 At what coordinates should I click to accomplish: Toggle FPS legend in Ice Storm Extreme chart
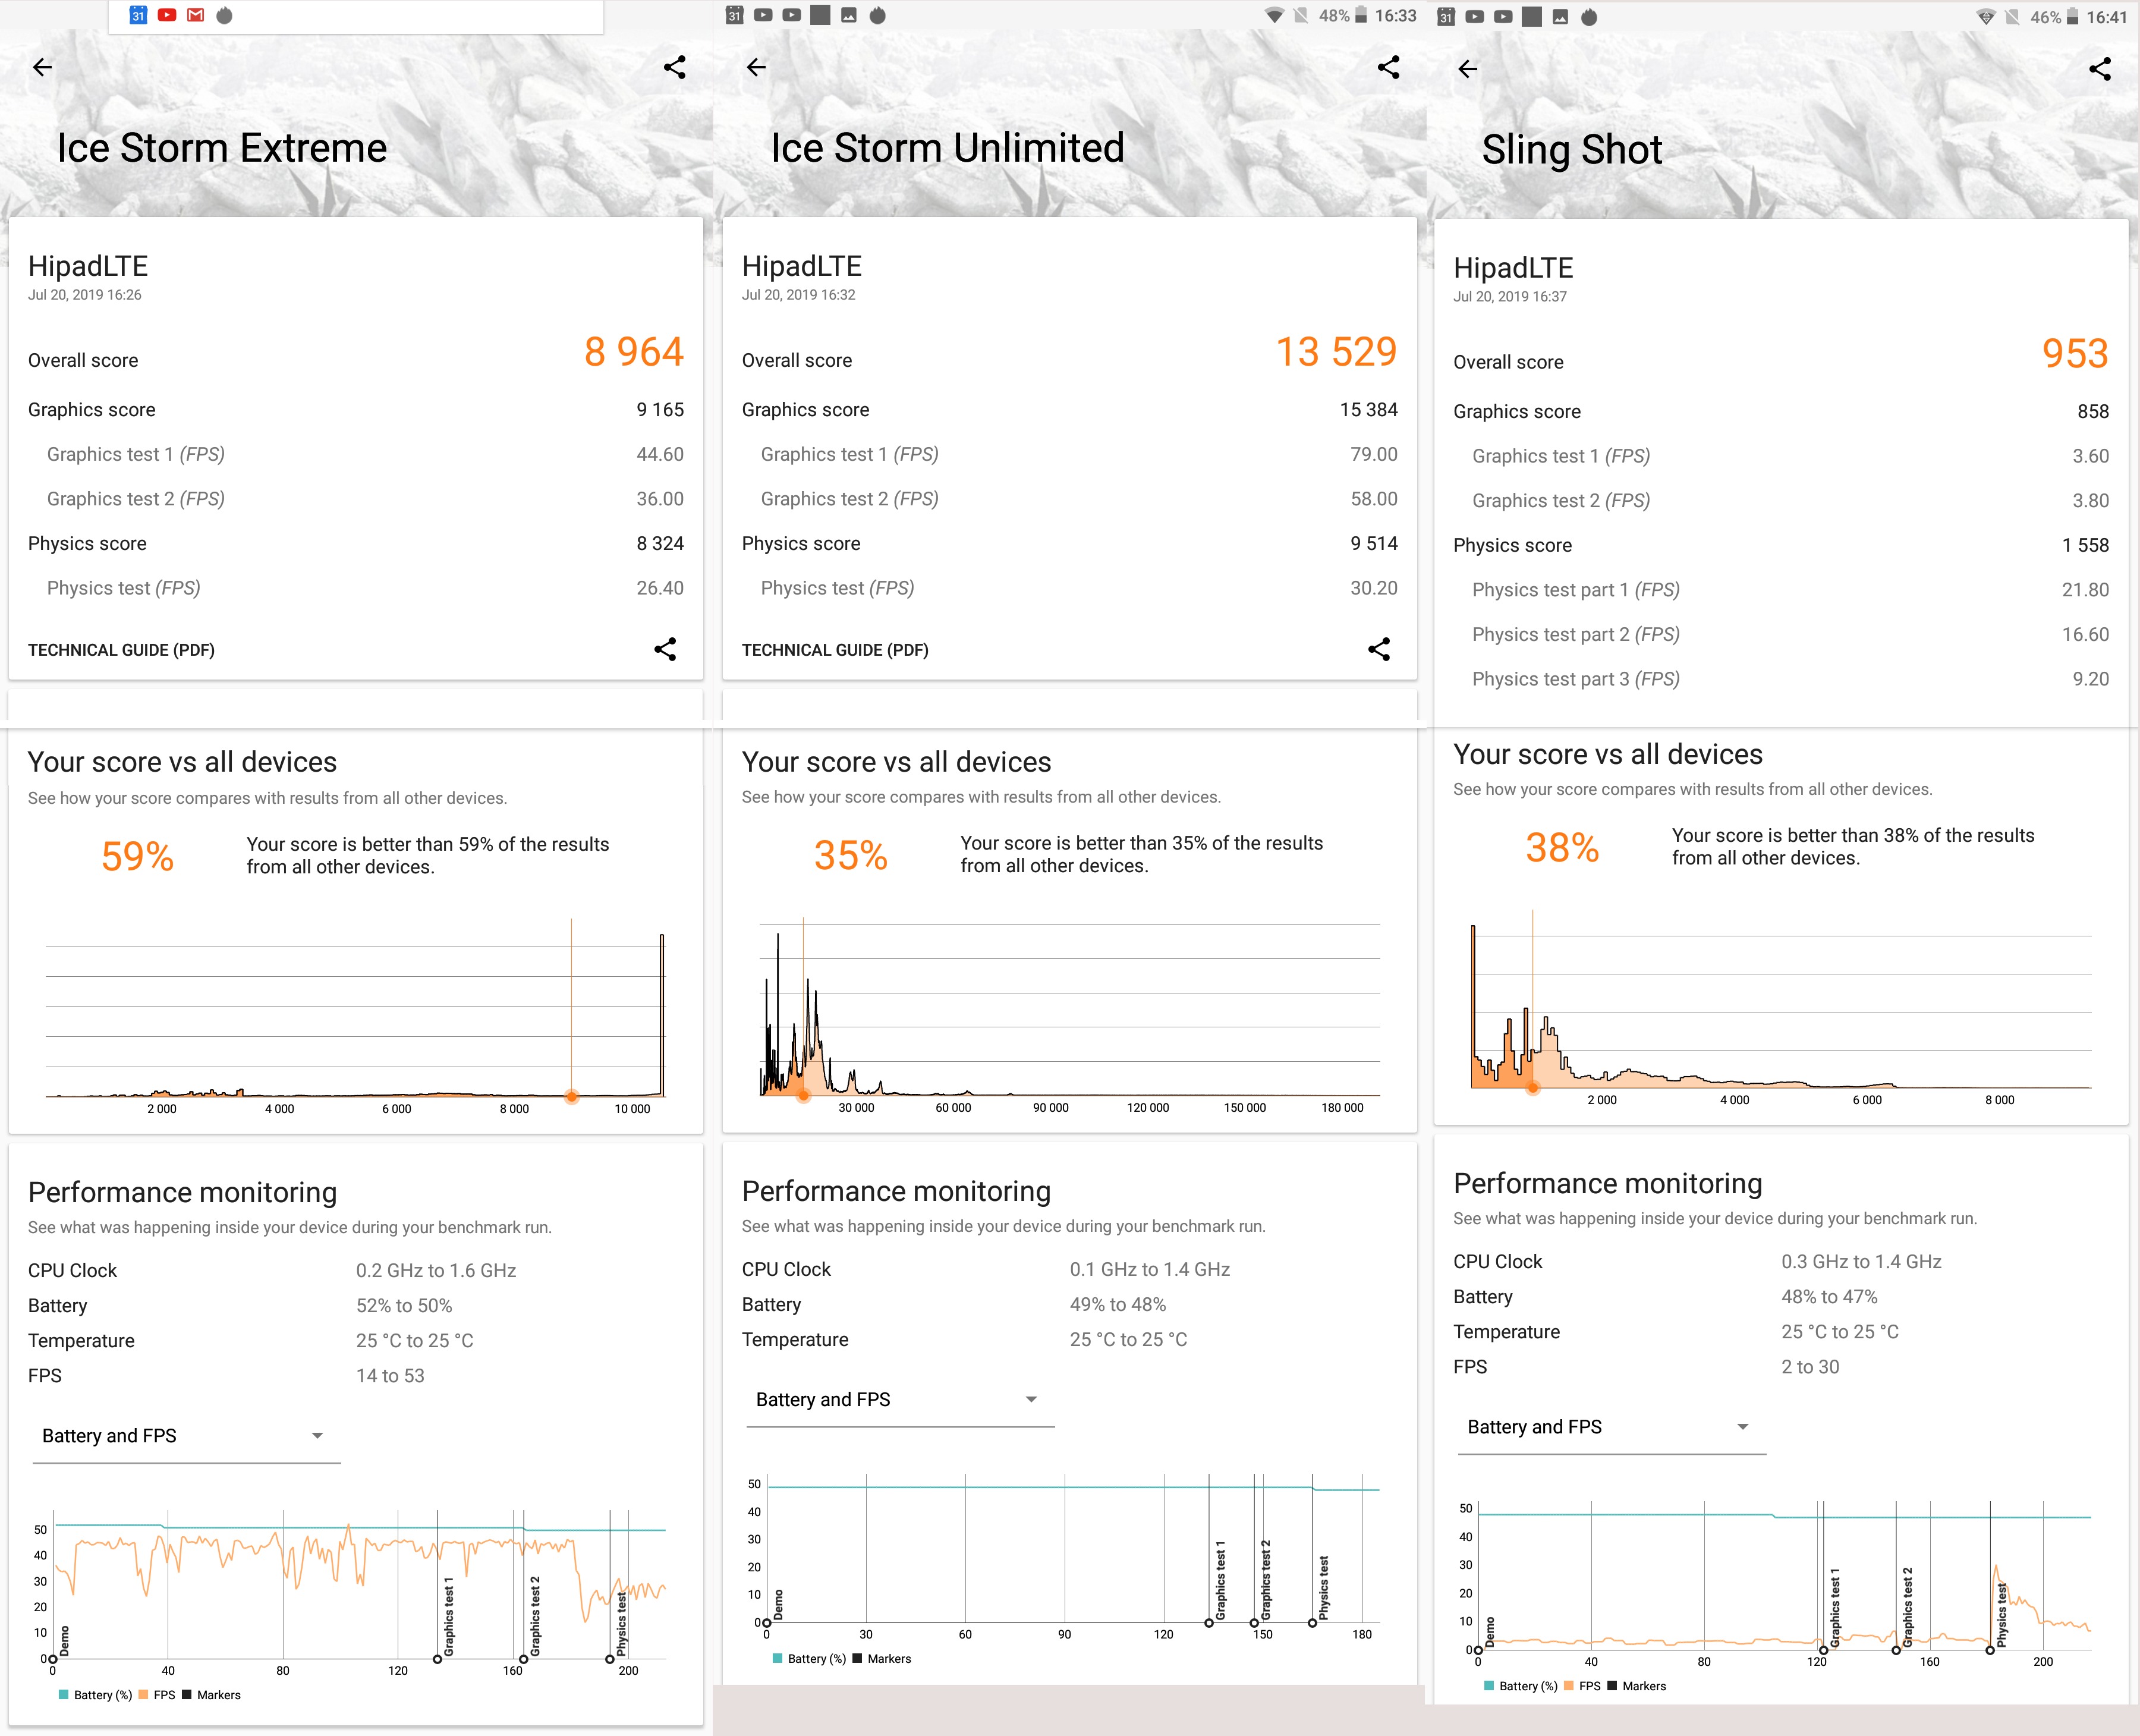(x=157, y=1695)
